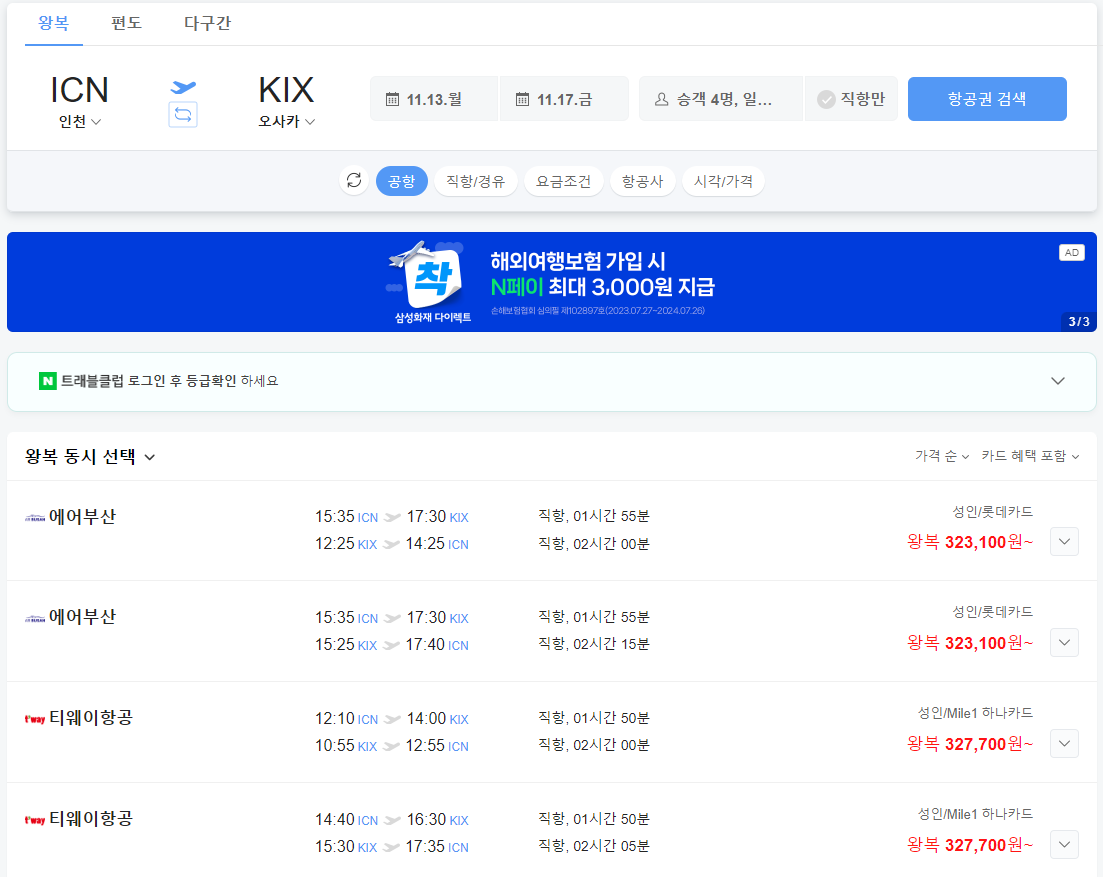Viewport: 1103px width, 877px height.
Task: Toggle the 직항만 direct-only checkbox
Action: 826,99
